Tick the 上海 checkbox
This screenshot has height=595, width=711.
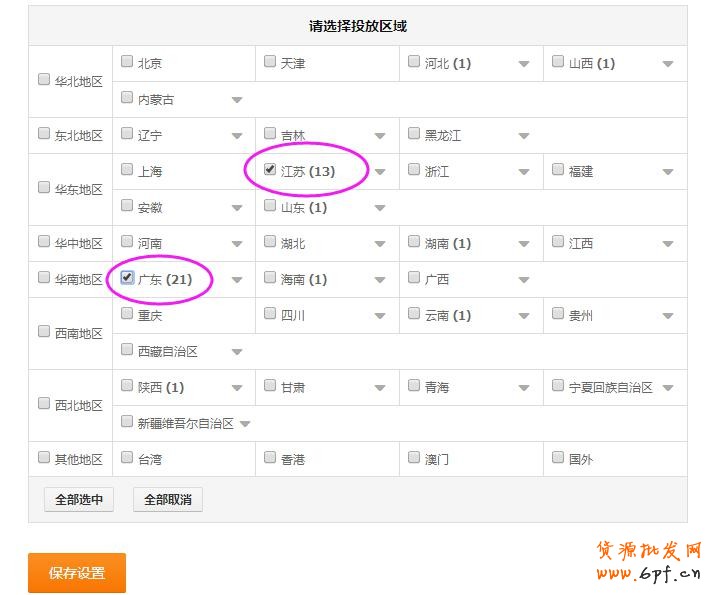(127, 170)
